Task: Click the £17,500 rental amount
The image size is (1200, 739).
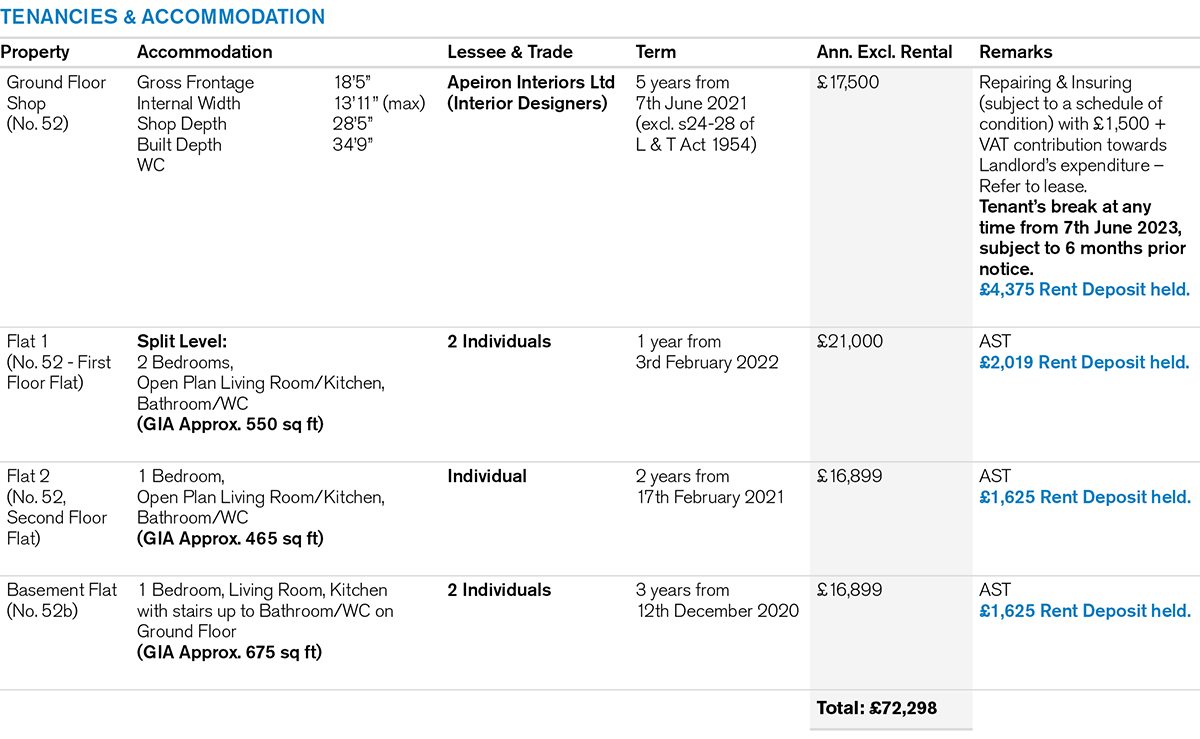Action: click(848, 82)
